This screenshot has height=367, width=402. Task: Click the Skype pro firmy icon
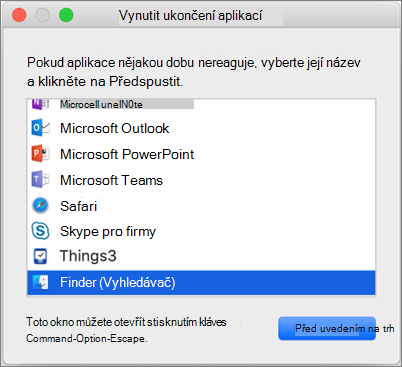(x=40, y=231)
